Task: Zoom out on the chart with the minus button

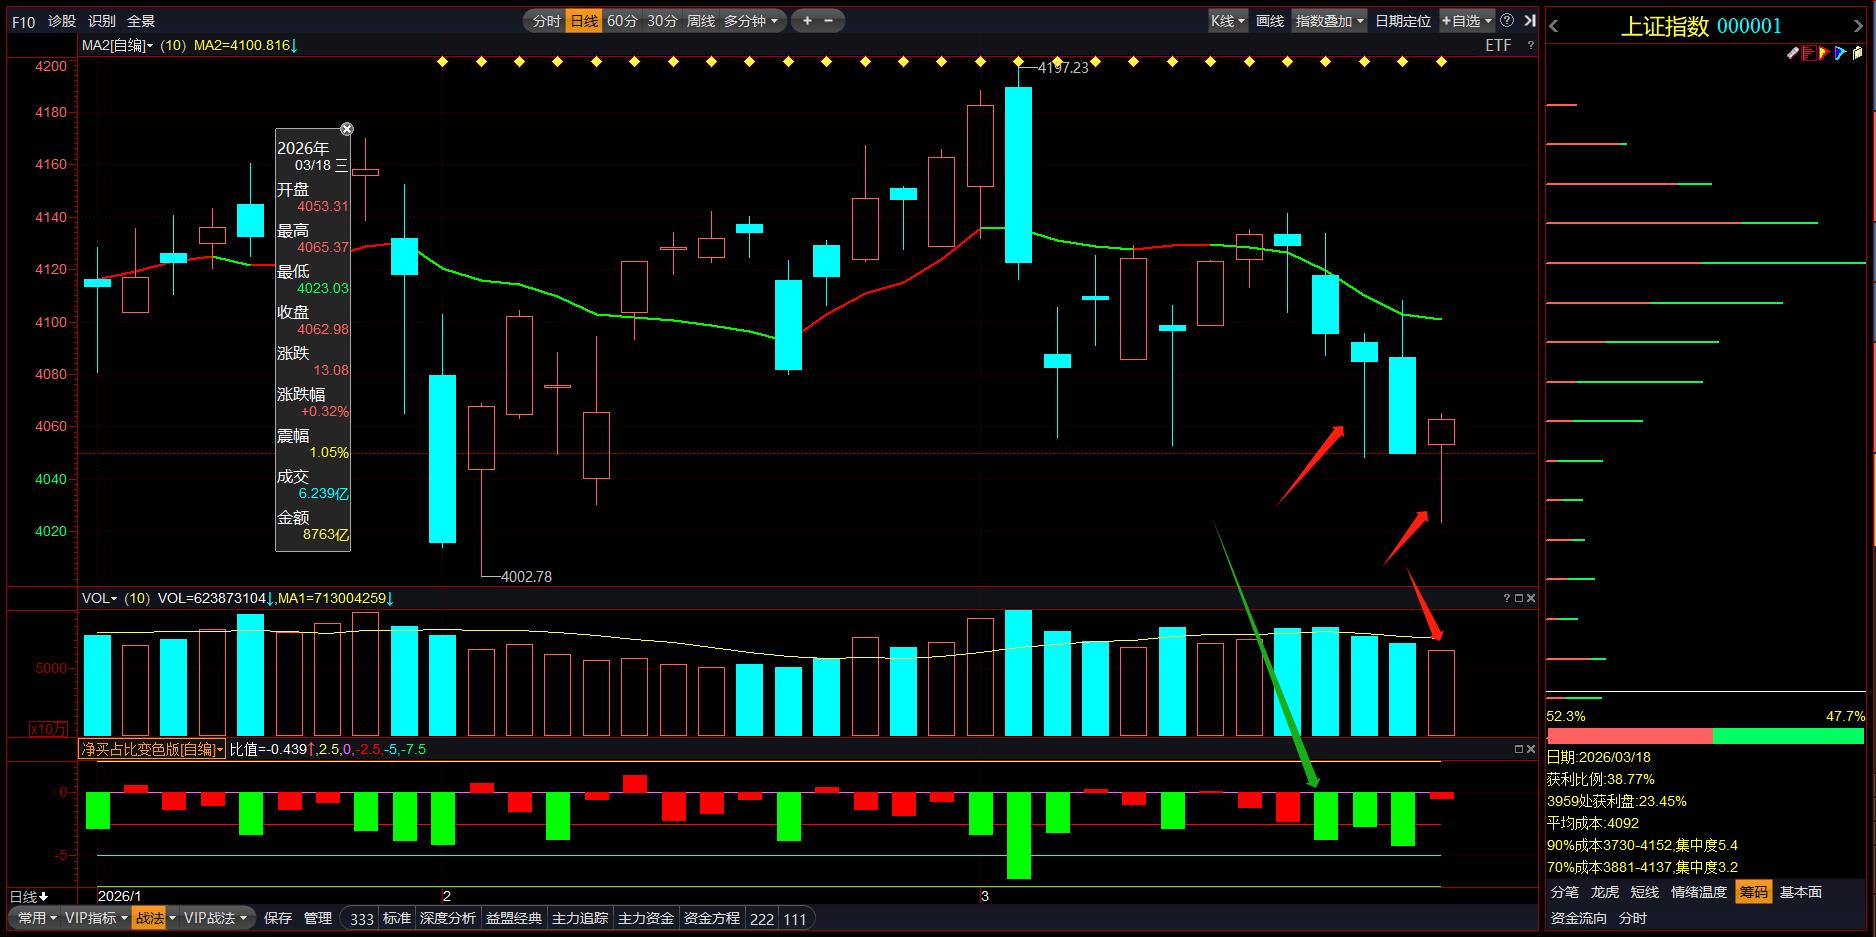Action: (x=829, y=21)
